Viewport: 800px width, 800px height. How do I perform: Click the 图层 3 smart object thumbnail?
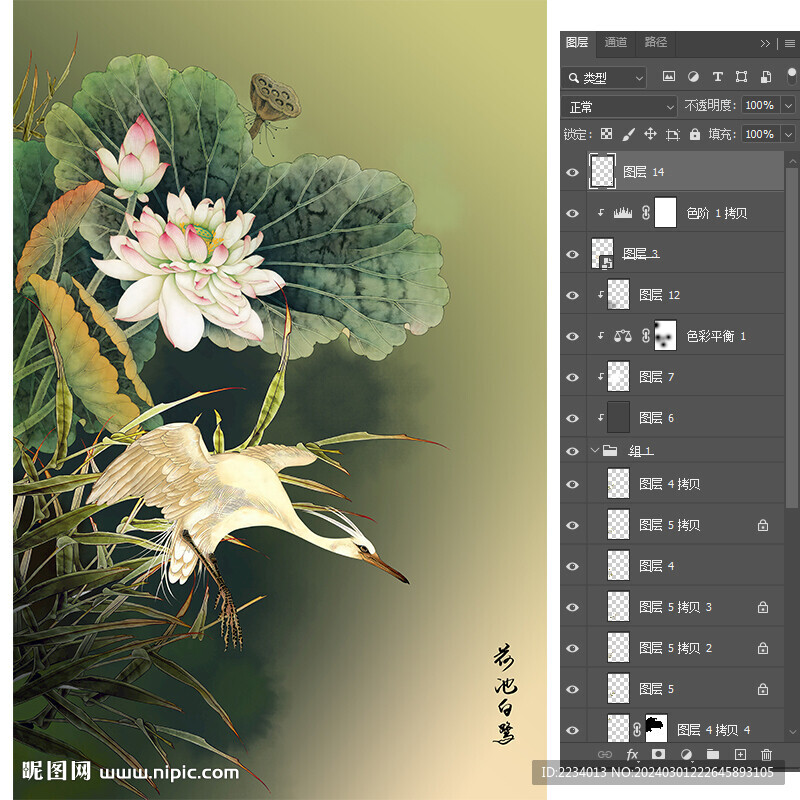pyautogui.click(x=602, y=253)
